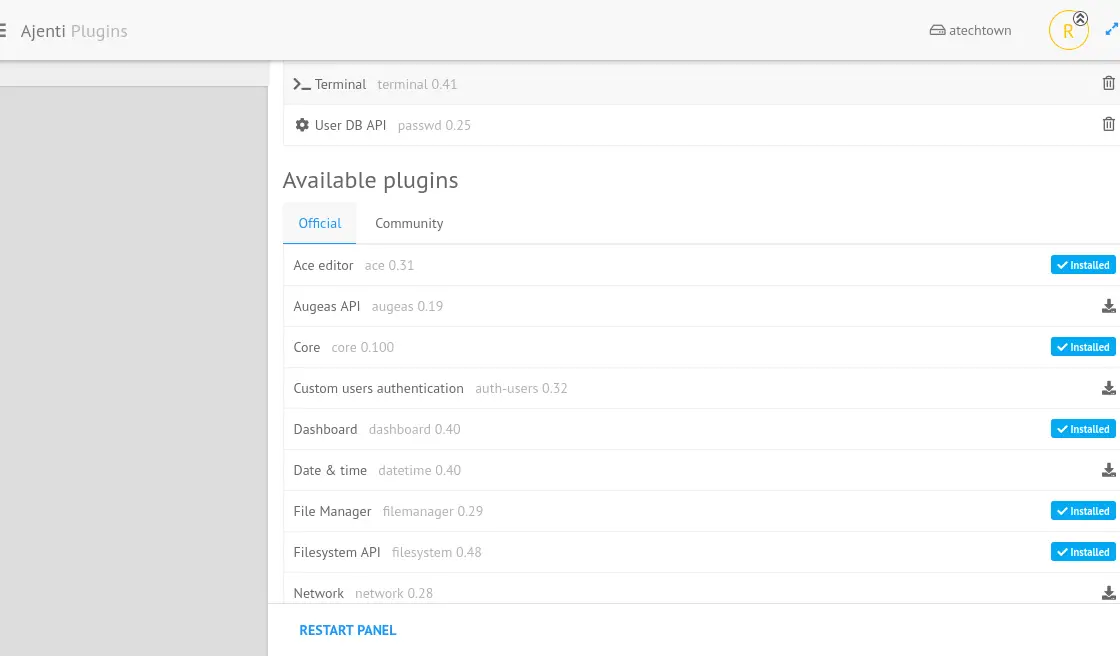Click the 'datetime 0.40' version text
The width and height of the screenshot is (1120, 656).
pos(419,470)
